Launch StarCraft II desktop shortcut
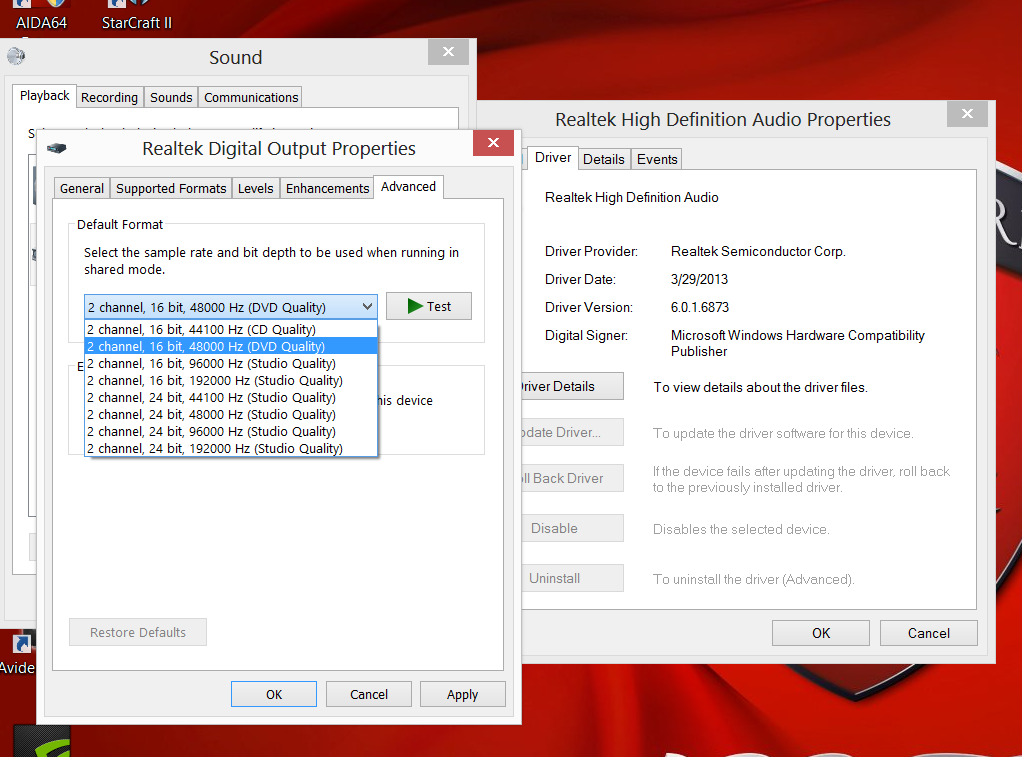 (136, 16)
